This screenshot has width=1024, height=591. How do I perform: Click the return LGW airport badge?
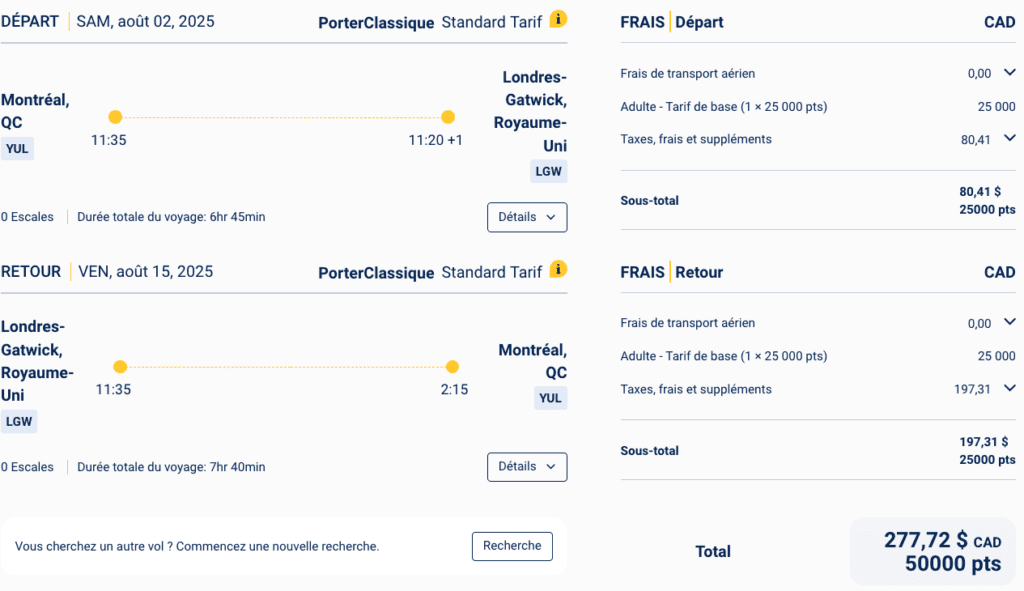click(19, 421)
